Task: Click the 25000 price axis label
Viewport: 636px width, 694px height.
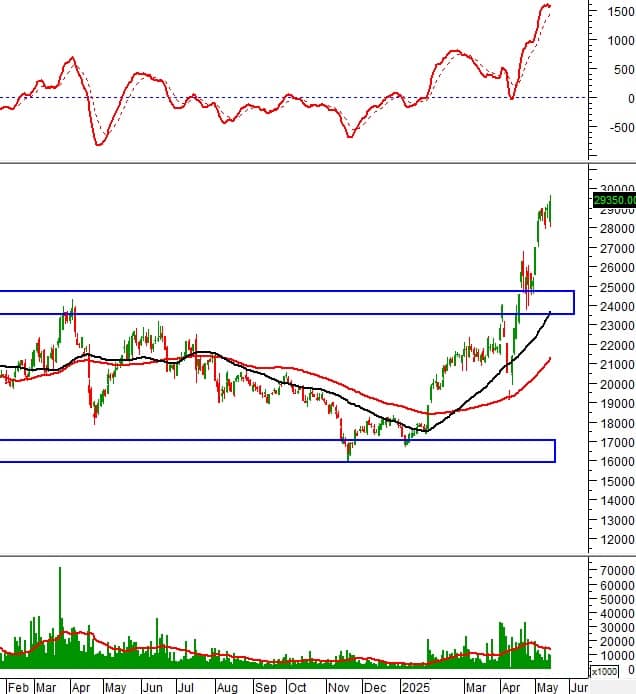Action: [x=617, y=288]
